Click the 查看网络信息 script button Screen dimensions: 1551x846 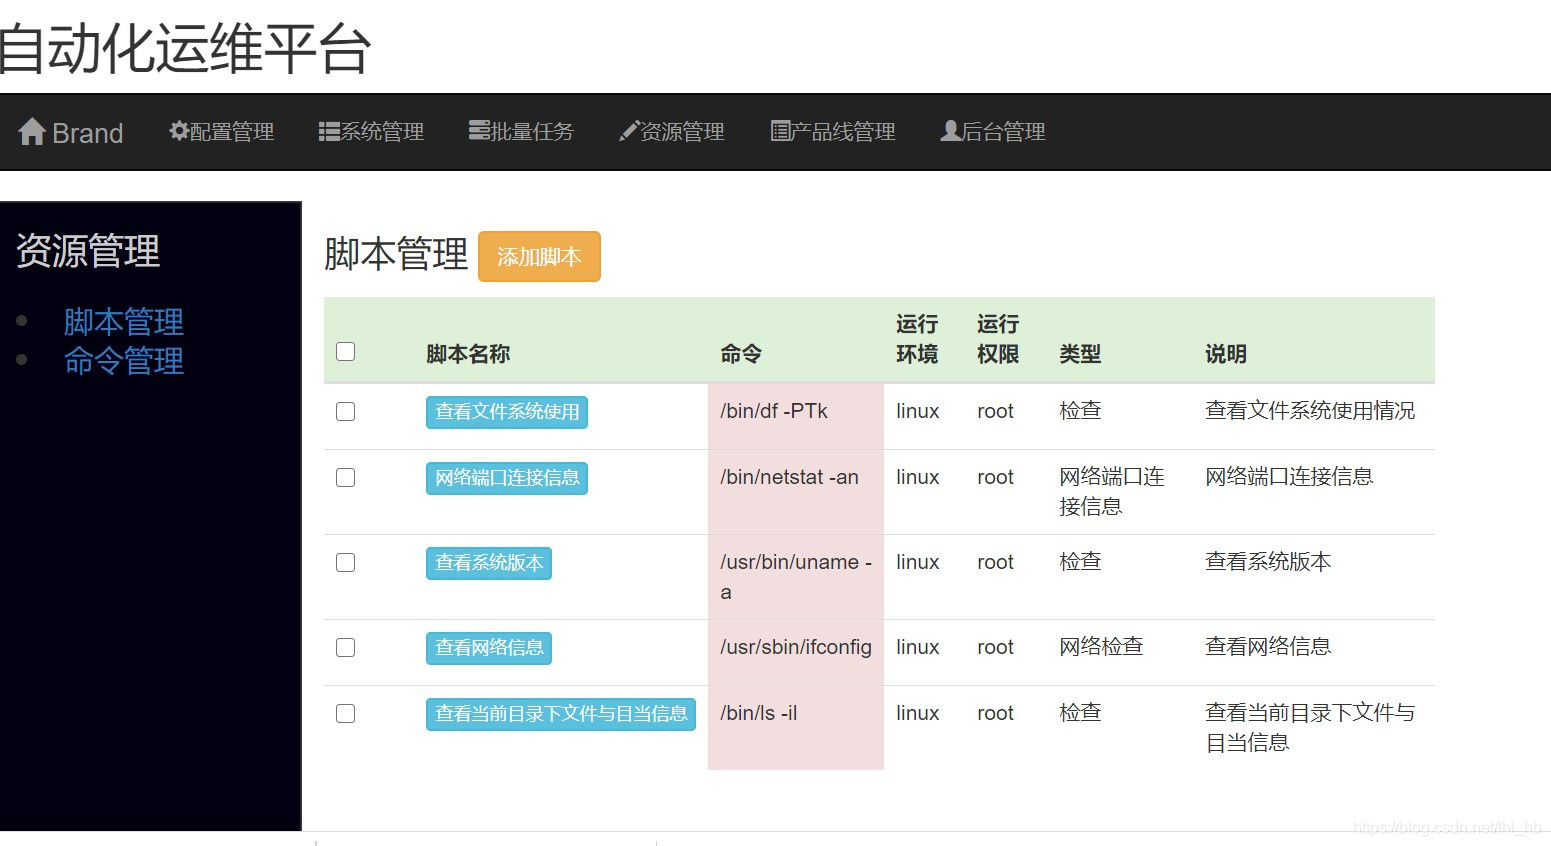coord(489,648)
